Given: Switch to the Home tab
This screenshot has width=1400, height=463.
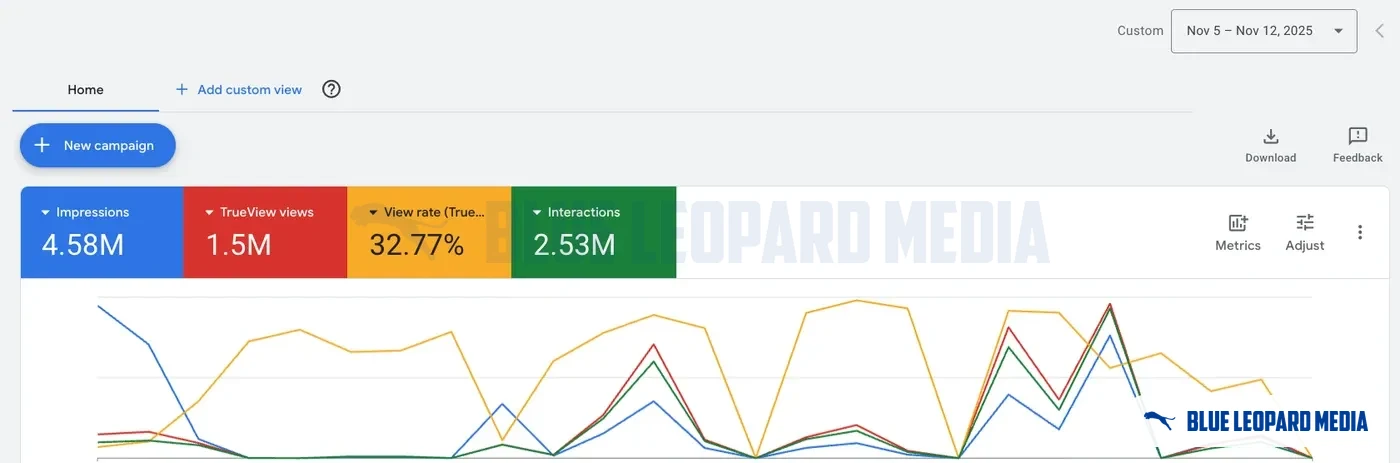Looking at the screenshot, I should (85, 89).
